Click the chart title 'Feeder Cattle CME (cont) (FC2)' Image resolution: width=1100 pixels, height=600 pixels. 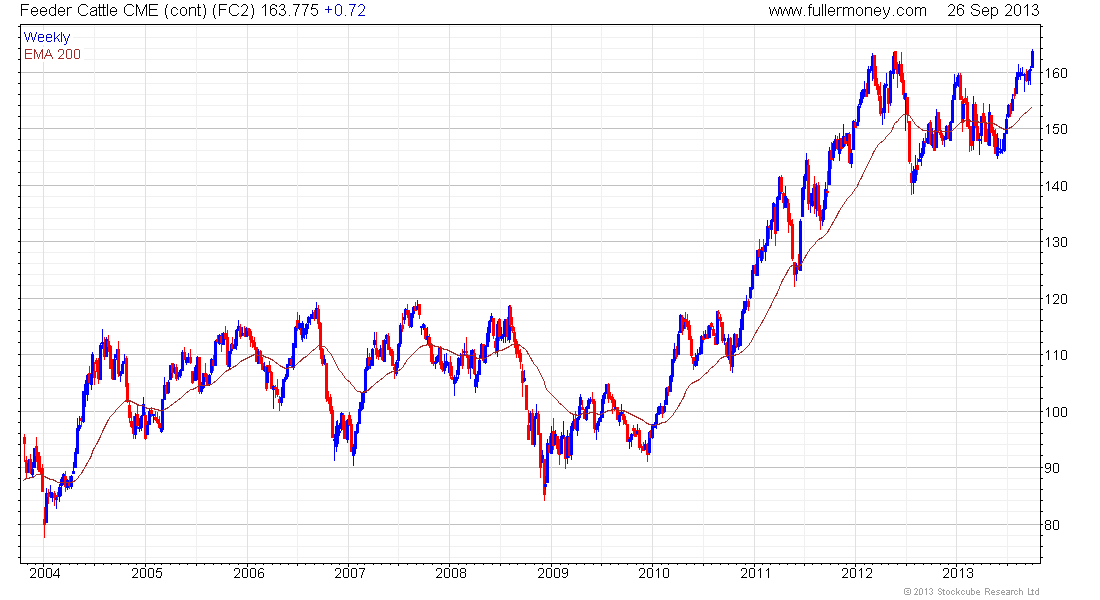[138, 11]
